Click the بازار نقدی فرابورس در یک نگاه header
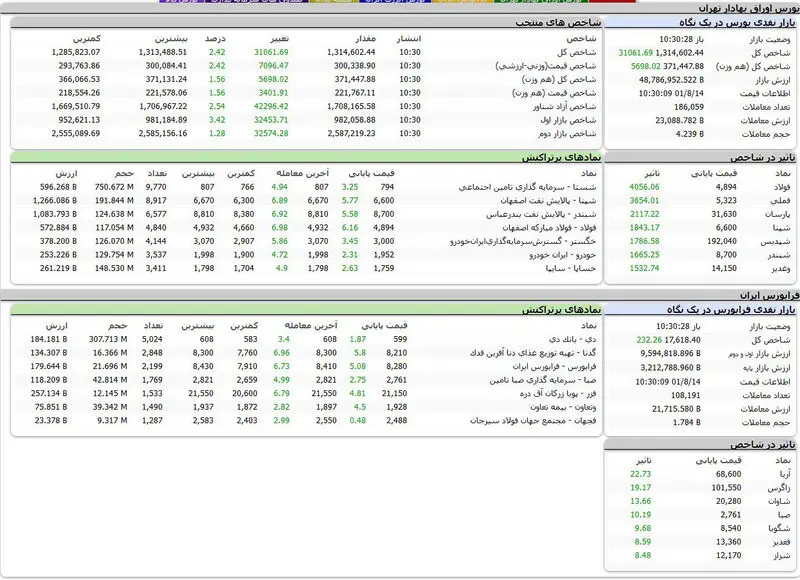The width and height of the screenshot is (800, 580). [x=731, y=310]
